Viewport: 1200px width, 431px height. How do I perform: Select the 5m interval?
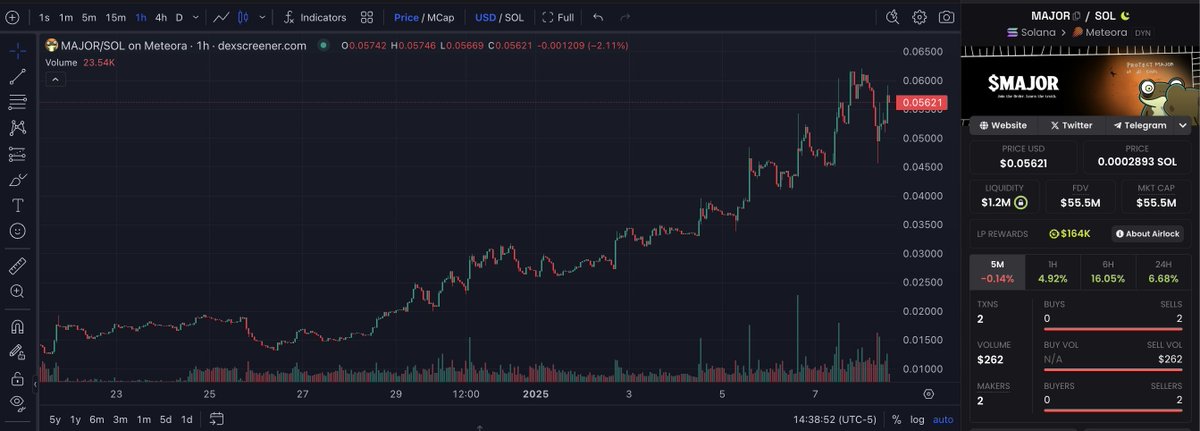point(89,17)
